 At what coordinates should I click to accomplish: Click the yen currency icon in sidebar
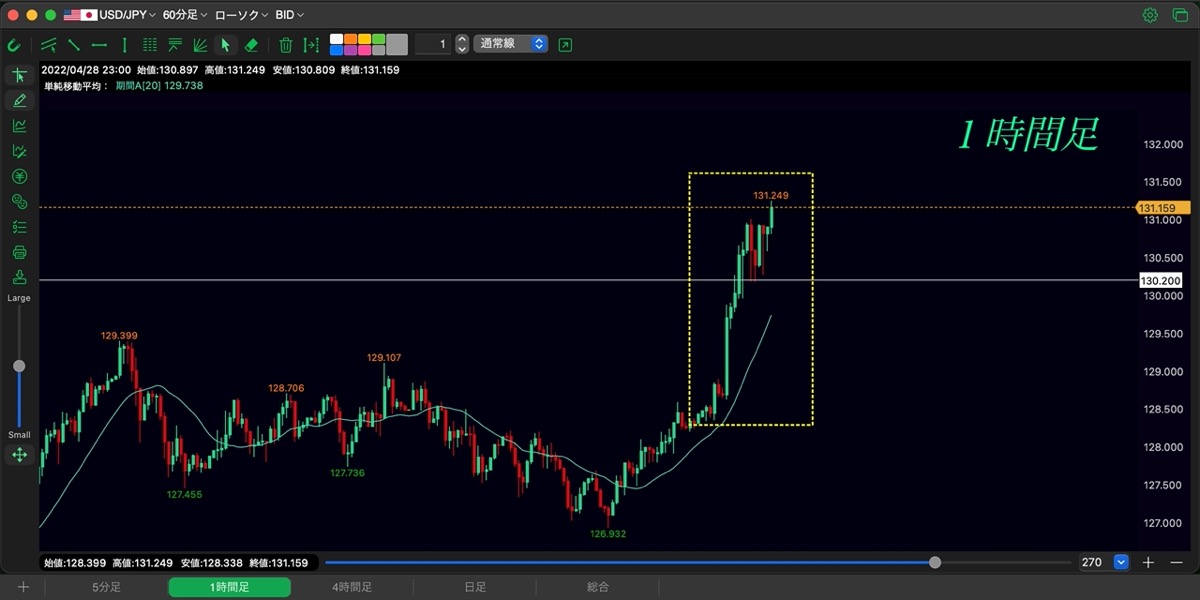[x=19, y=176]
